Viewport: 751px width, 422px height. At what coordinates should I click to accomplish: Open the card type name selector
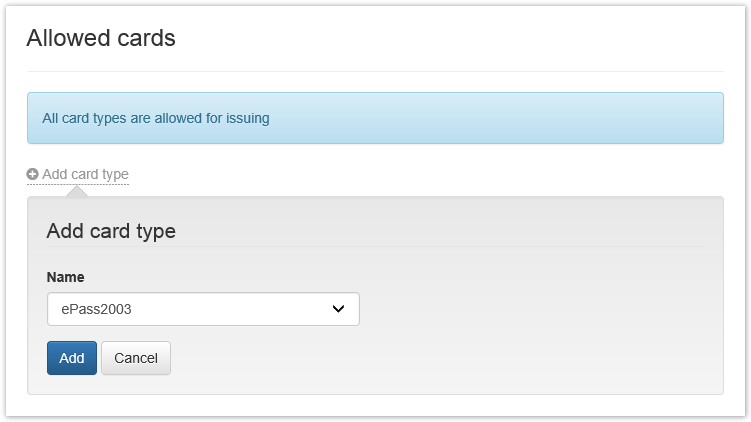(x=203, y=309)
